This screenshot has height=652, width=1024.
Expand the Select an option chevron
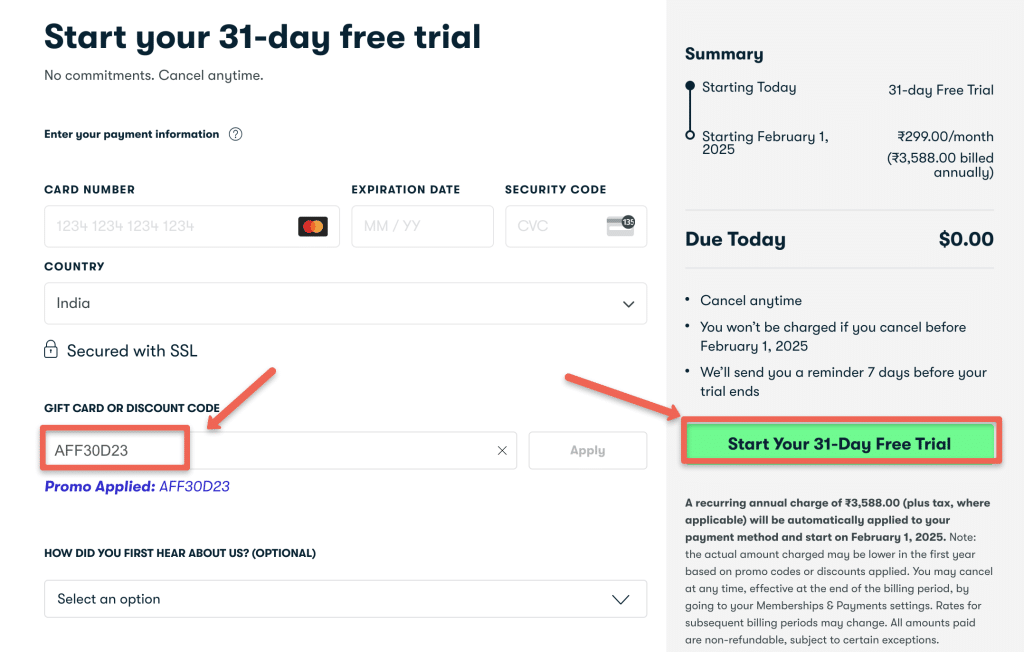coord(619,598)
